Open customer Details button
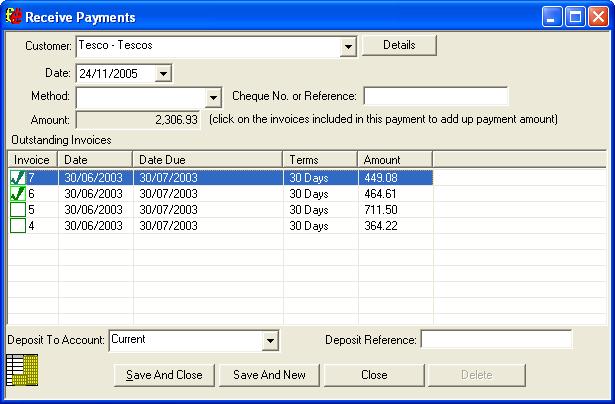 coord(399,45)
